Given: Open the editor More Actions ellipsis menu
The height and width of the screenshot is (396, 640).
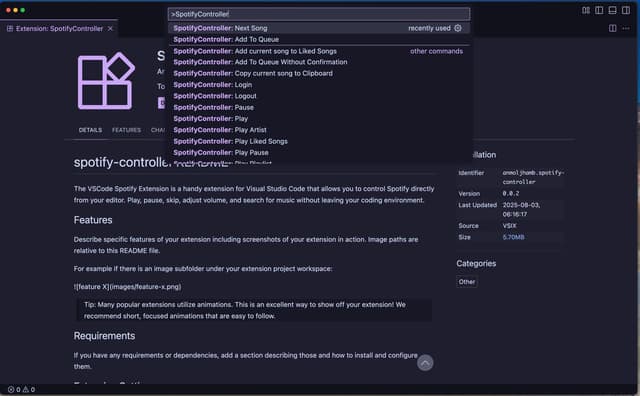Looking at the screenshot, I should [x=626, y=28].
